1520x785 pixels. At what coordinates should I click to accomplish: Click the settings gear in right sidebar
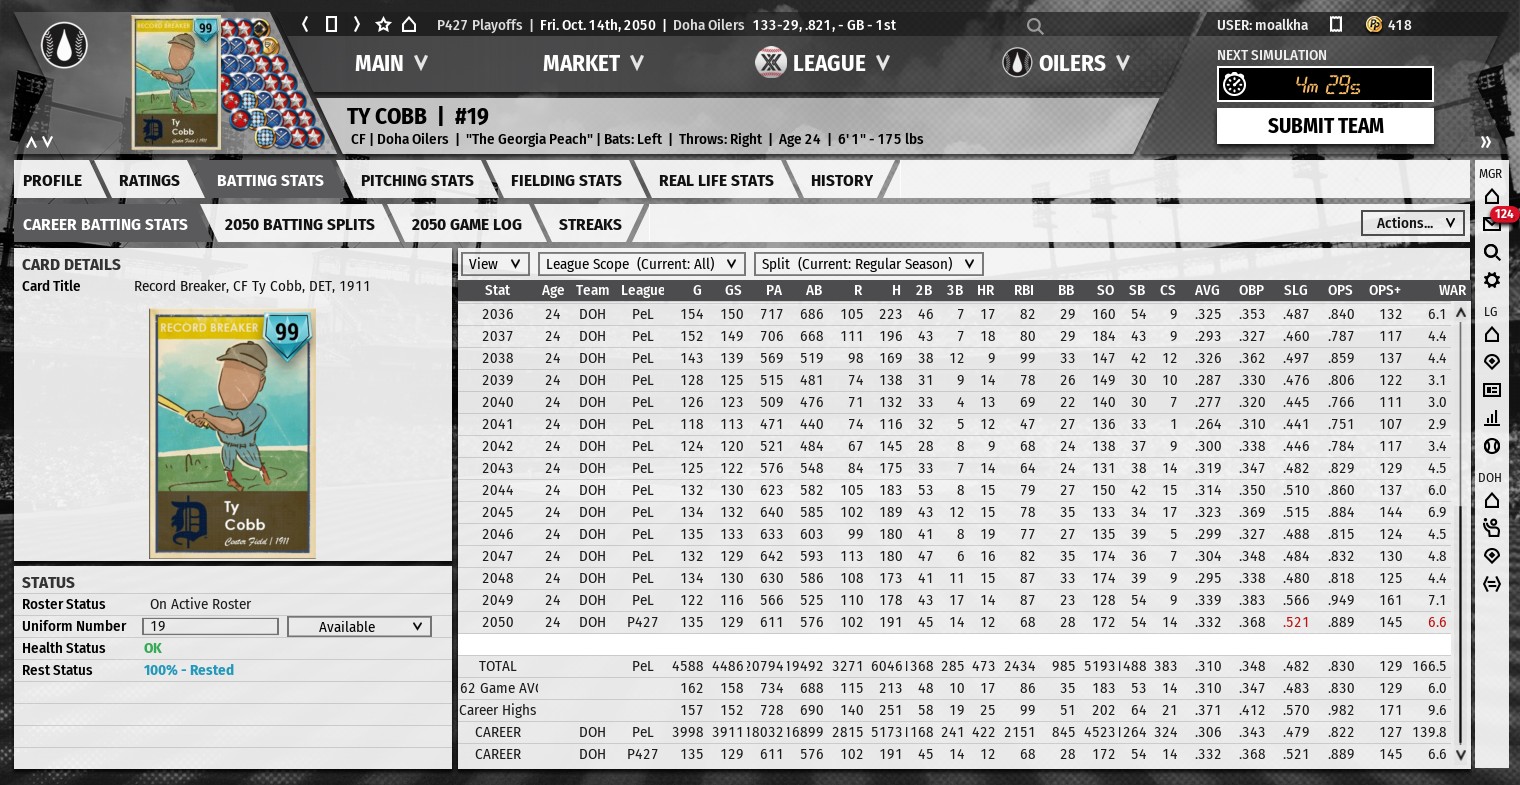[x=1491, y=280]
